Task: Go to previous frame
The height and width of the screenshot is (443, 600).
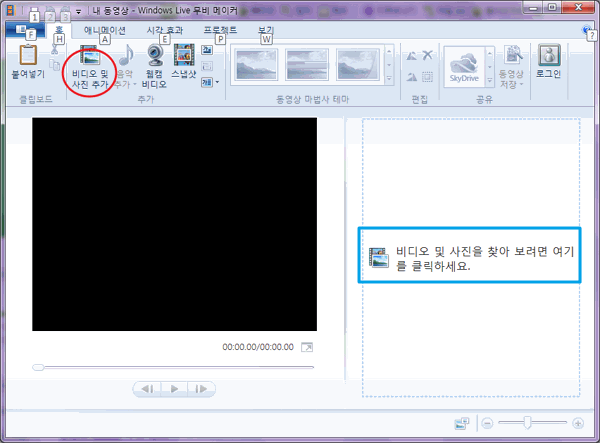Action: pyautogui.click(x=147, y=389)
